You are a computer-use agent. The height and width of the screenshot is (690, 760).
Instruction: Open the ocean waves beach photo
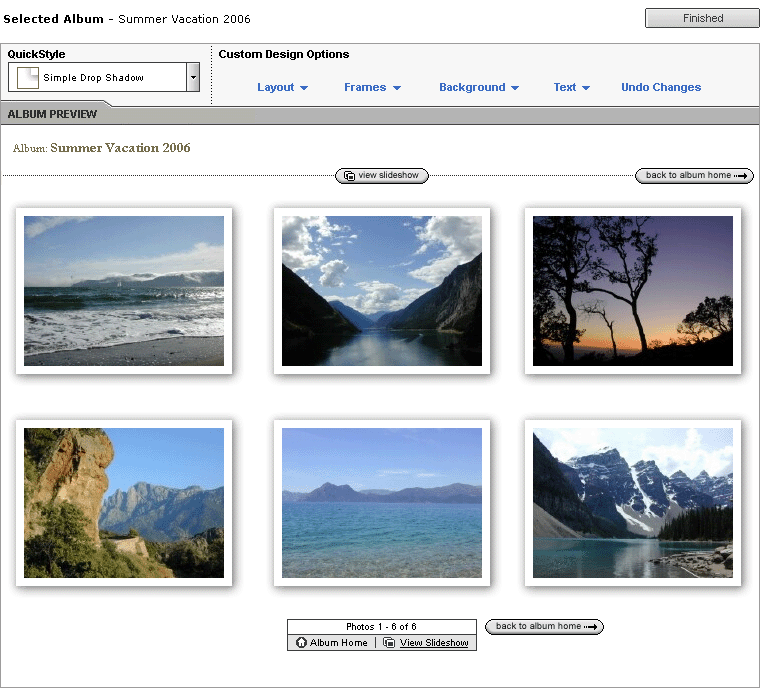[x=124, y=291]
